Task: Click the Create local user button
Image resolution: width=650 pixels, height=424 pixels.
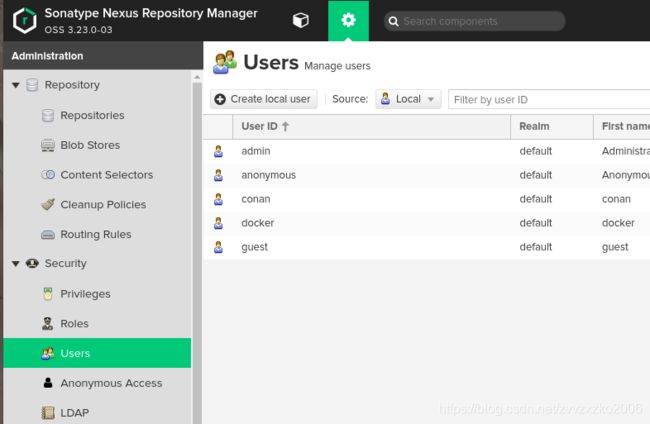Action: click(264, 99)
